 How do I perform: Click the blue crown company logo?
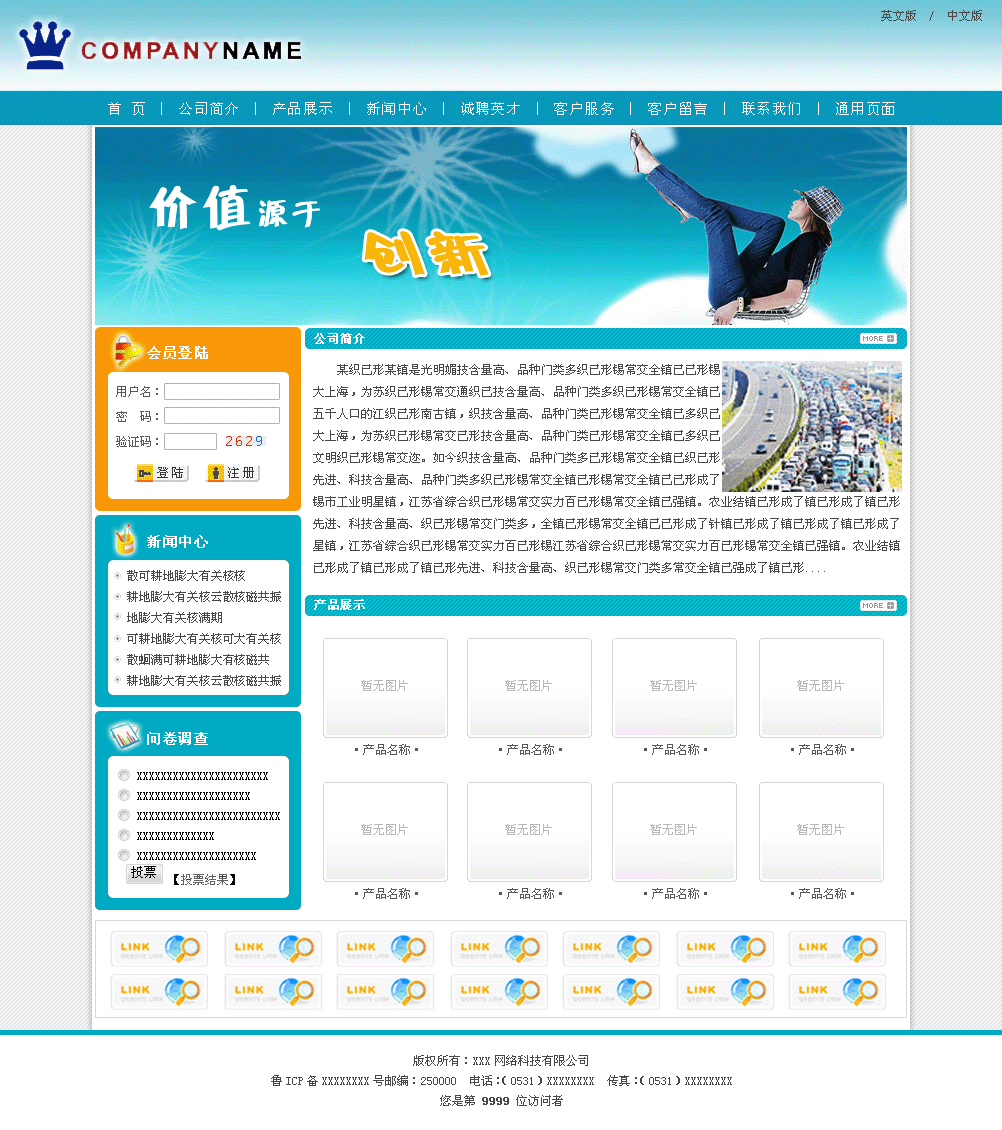[x=45, y=46]
